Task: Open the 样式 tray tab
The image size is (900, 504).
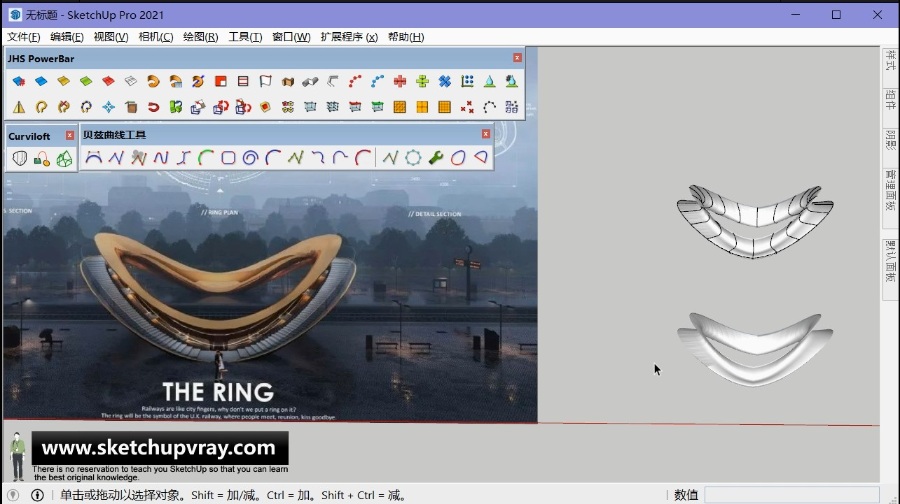Action: pos(890,61)
